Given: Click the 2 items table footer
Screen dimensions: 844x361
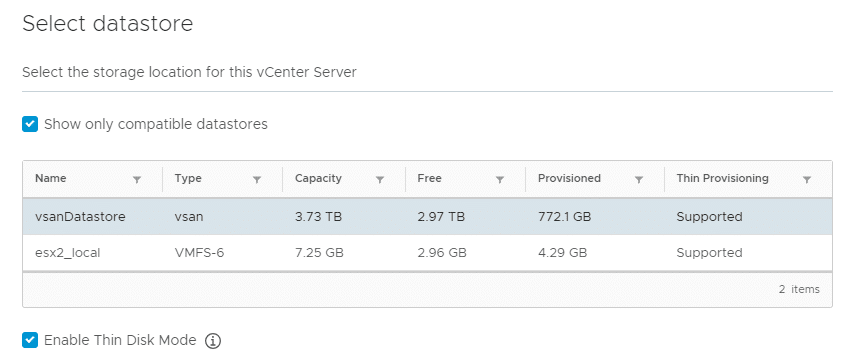Looking at the screenshot, I should (x=799, y=289).
